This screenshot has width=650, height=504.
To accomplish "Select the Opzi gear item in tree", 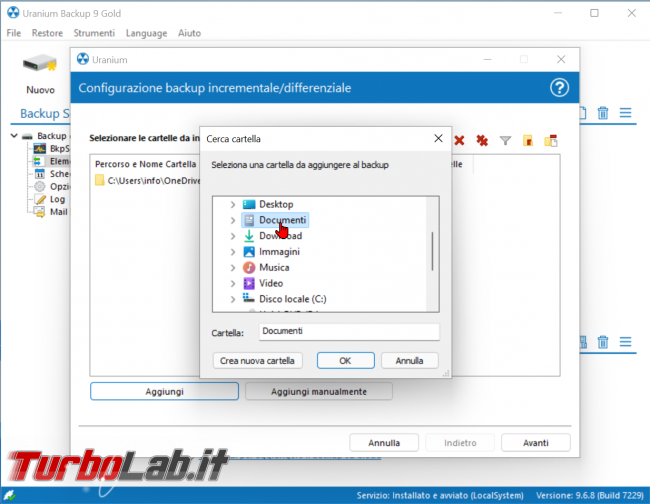I will click(53, 187).
